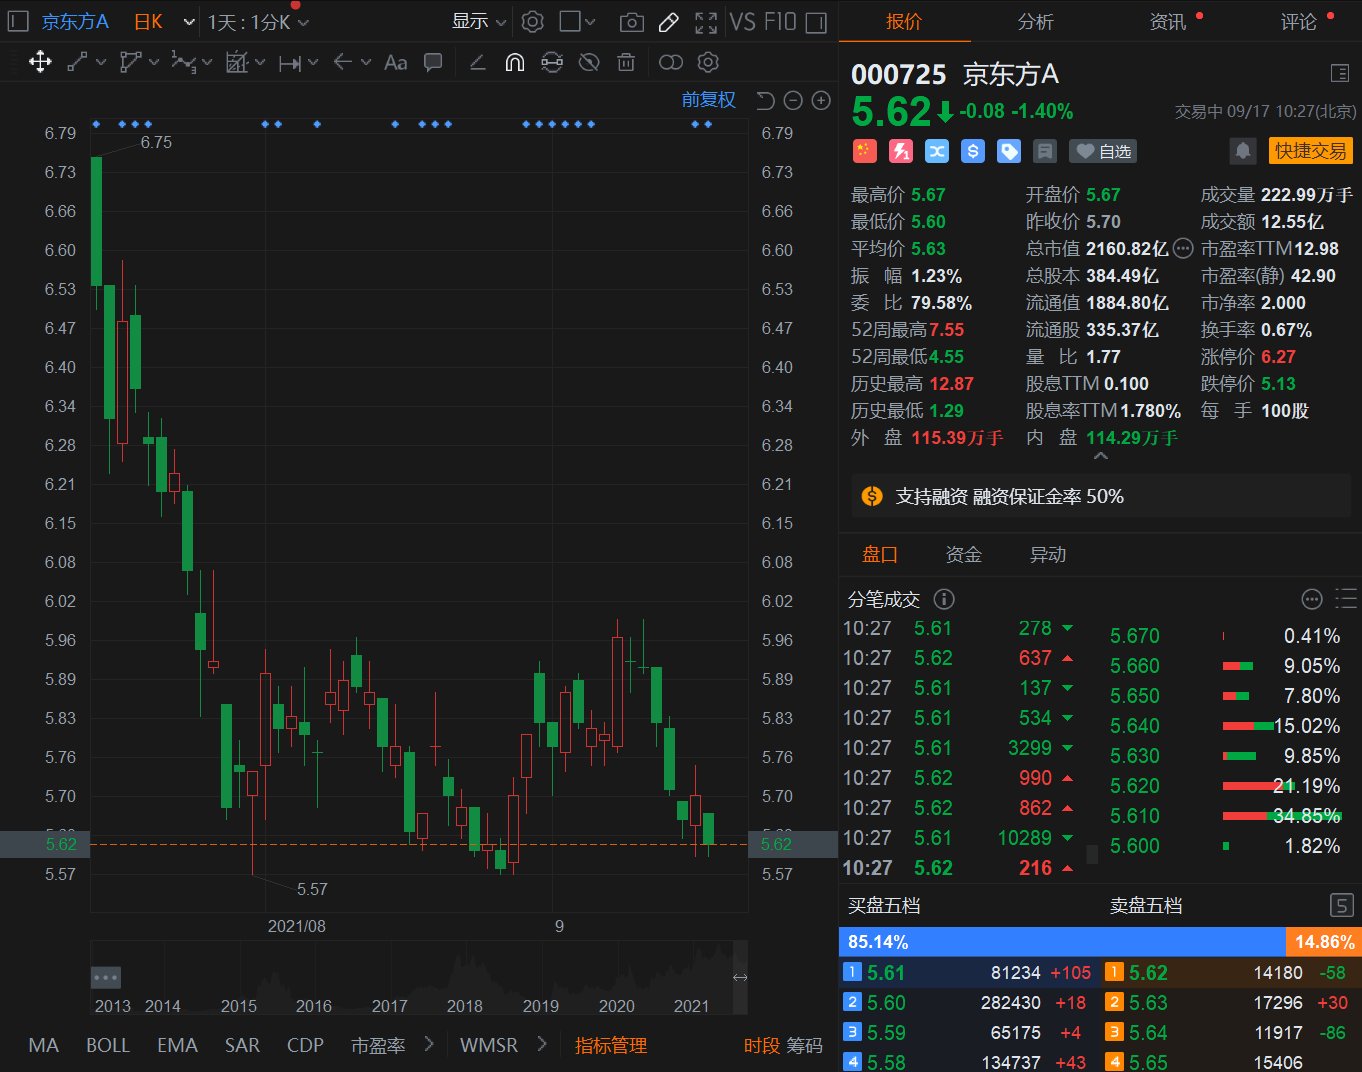Switch to the 资讯 news tab
This screenshot has width=1362, height=1072.
pos(1167,21)
